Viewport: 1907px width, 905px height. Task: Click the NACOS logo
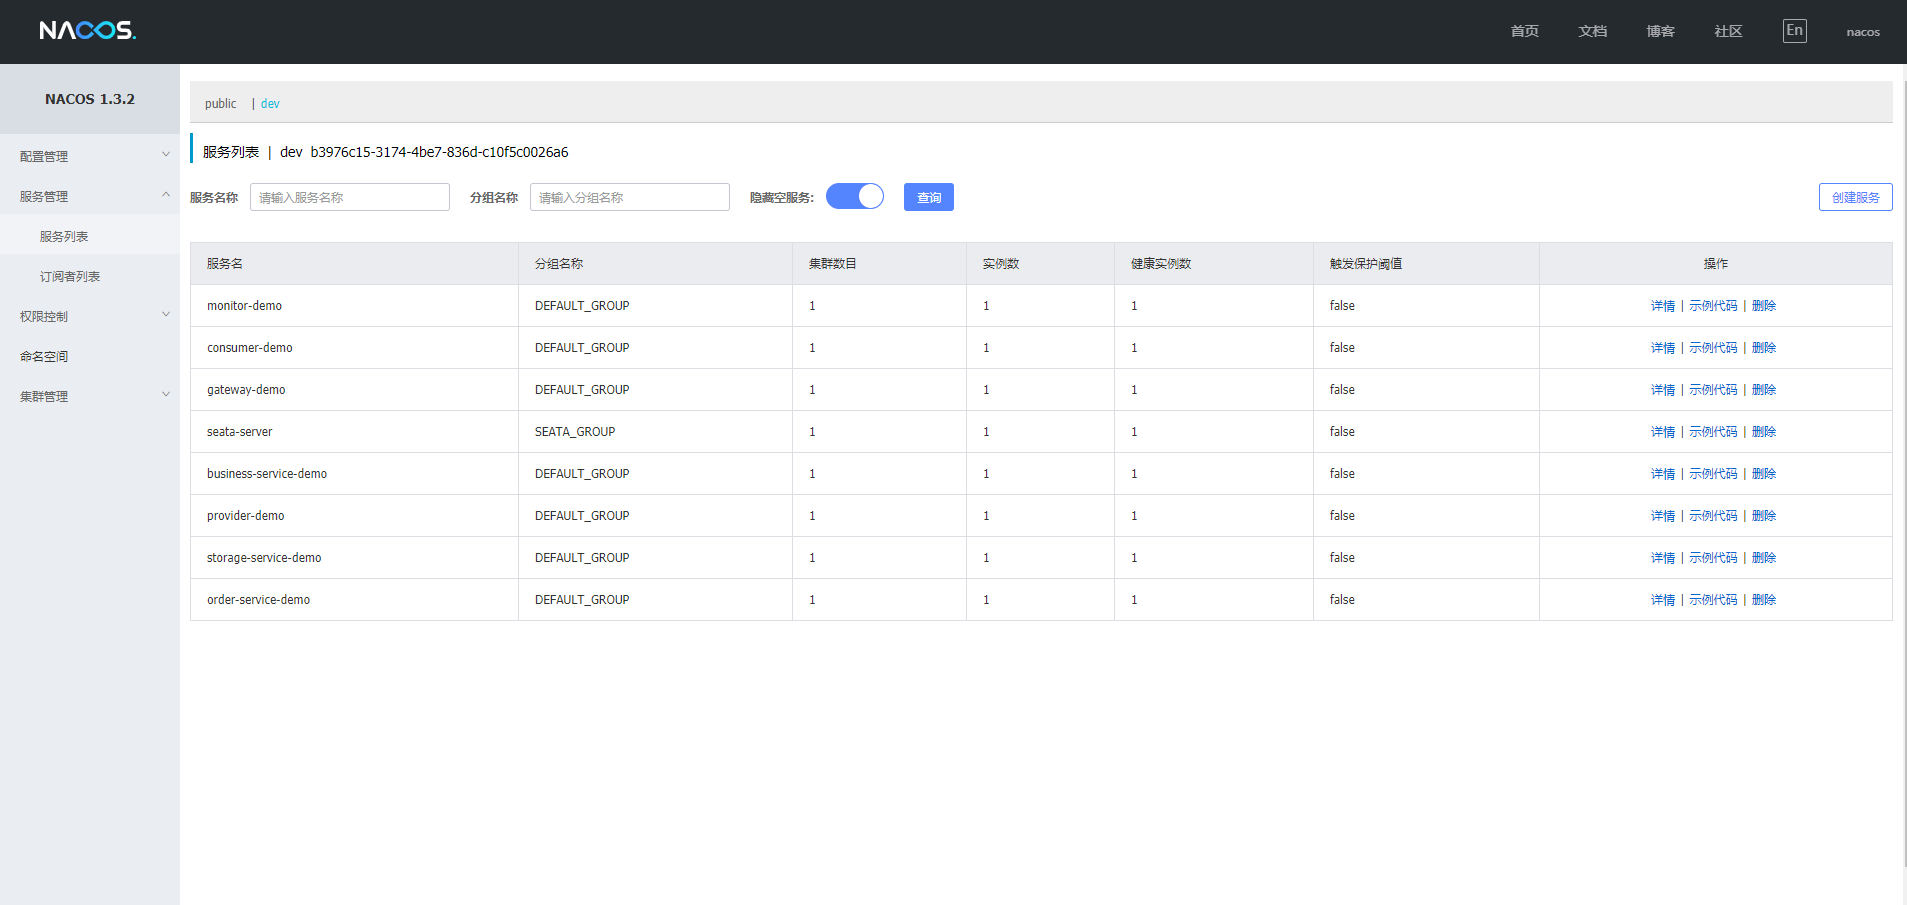coord(88,31)
